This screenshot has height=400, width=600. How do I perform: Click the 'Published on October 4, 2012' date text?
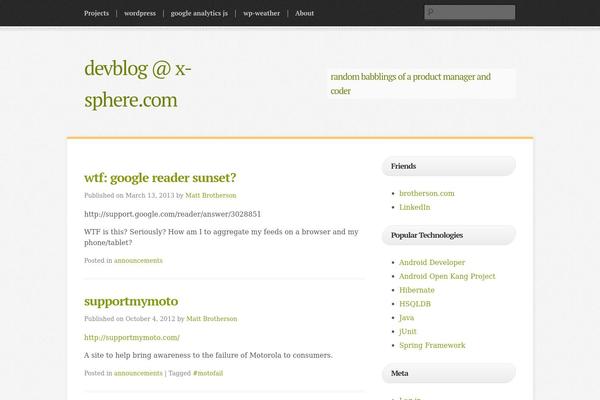[129, 318]
